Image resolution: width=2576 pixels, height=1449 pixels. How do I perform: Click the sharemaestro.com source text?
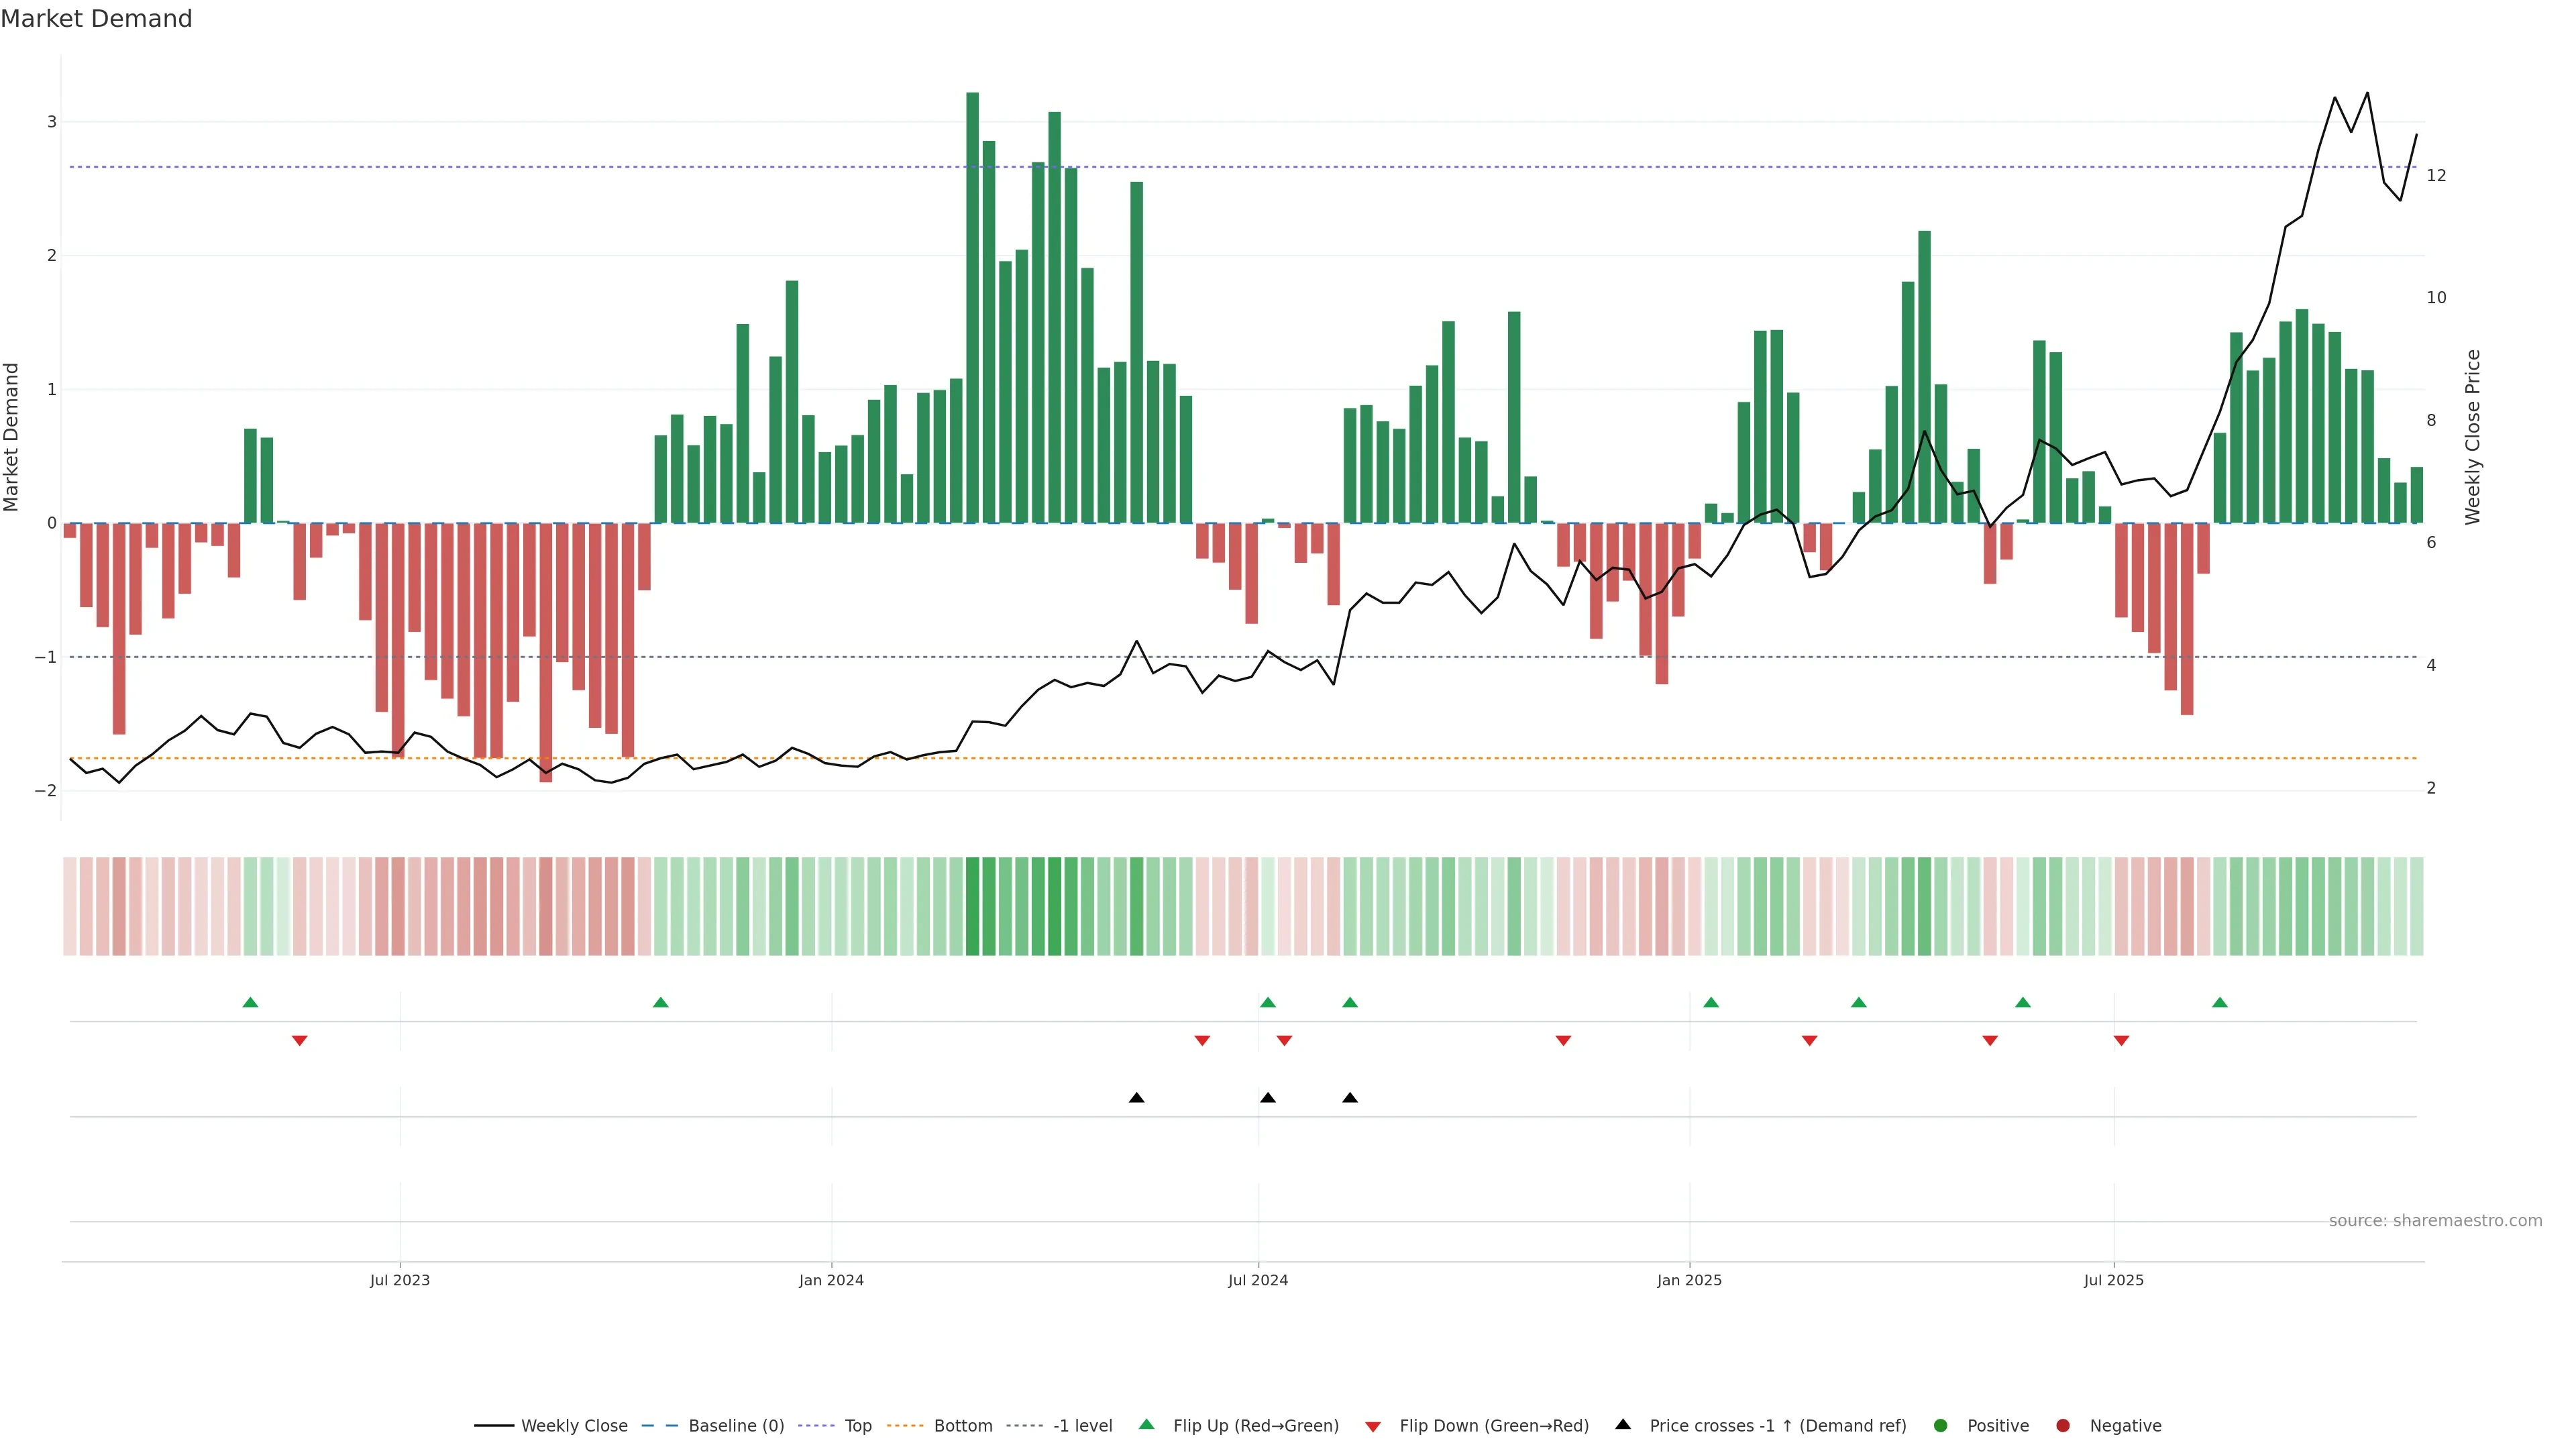point(2435,1221)
